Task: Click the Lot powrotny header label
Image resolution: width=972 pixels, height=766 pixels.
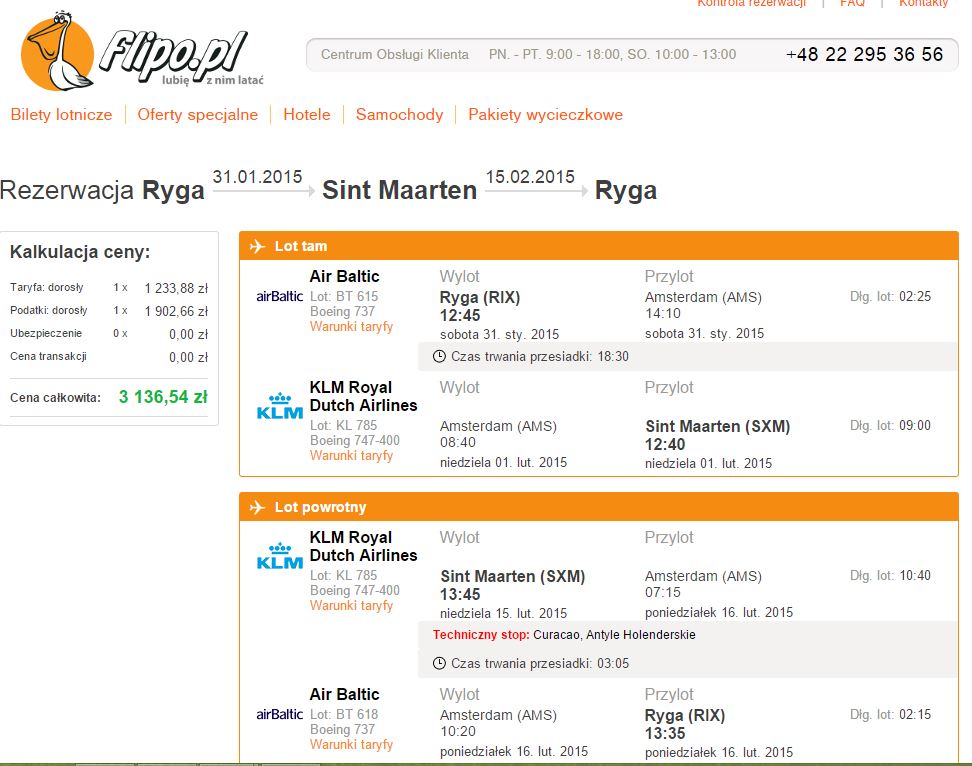Action: point(320,508)
